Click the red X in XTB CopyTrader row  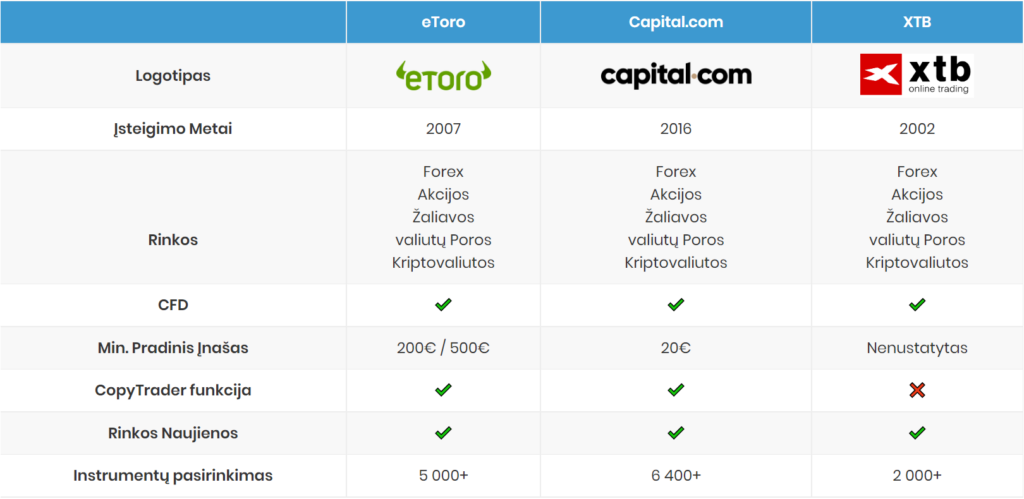[917, 391]
